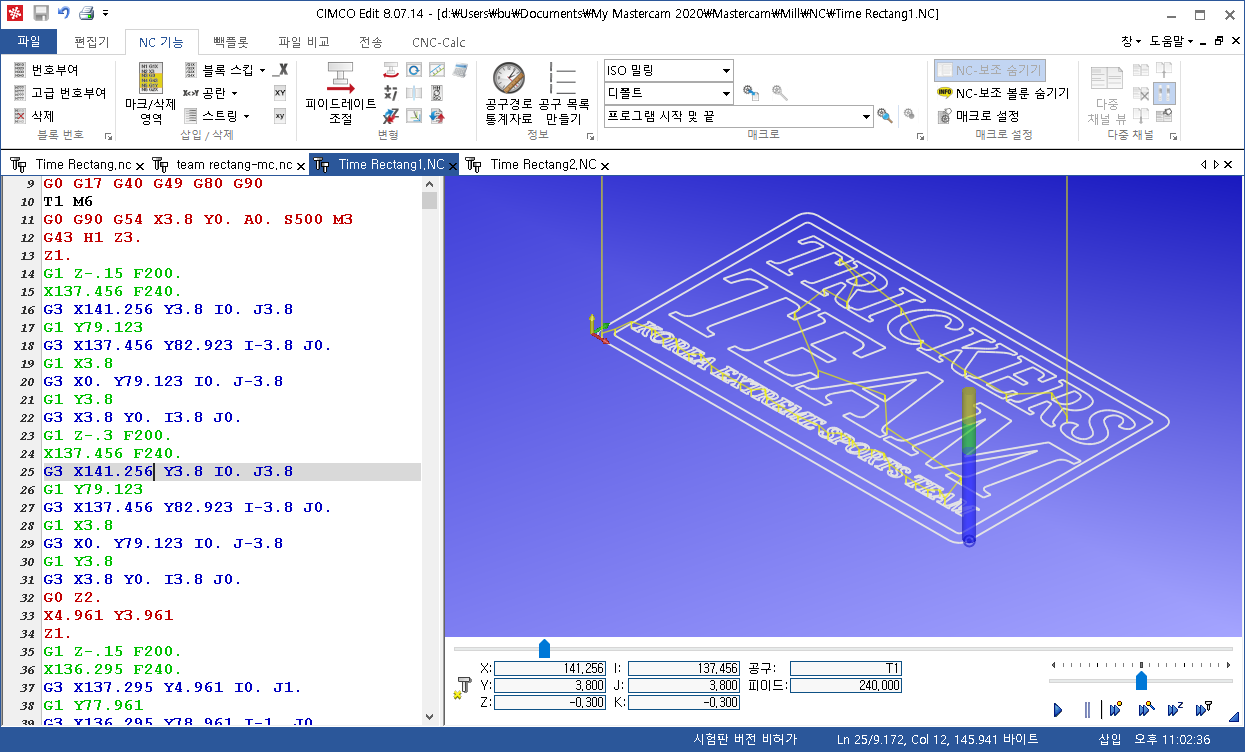Open the 파일 file menu button
1245x752 pixels.
click(x=29, y=42)
